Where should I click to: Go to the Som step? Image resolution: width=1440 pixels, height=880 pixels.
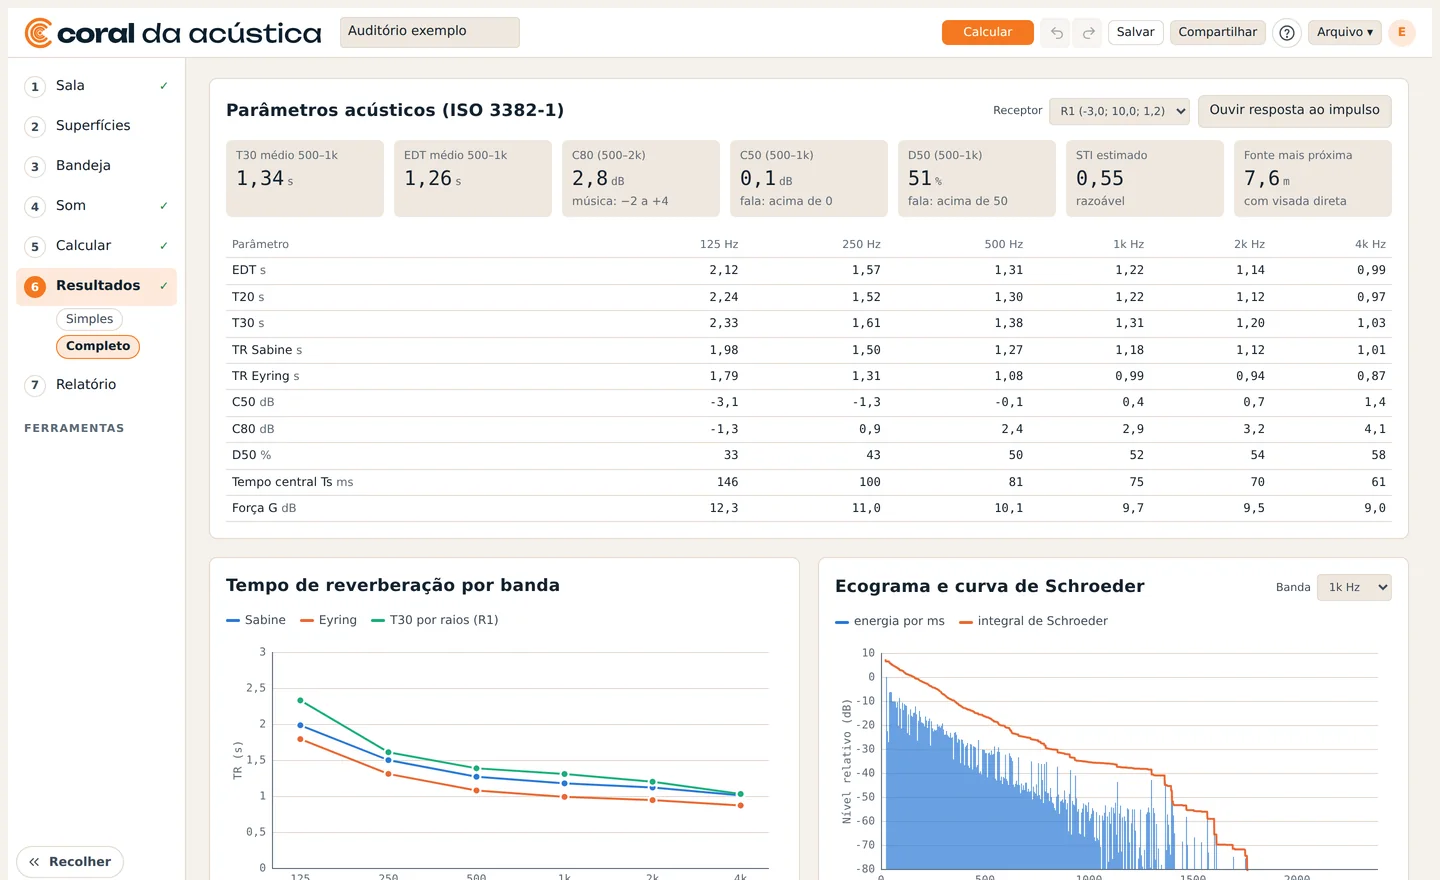97,206
